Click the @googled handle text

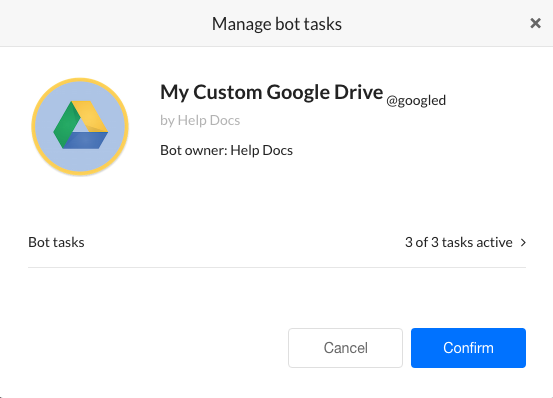coord(416,100)
